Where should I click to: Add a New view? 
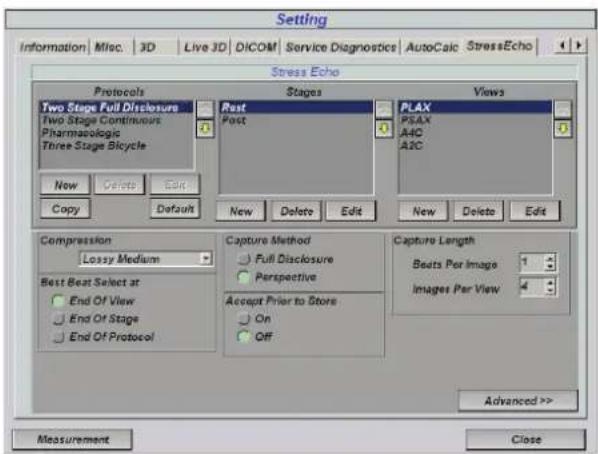point(423,211)
